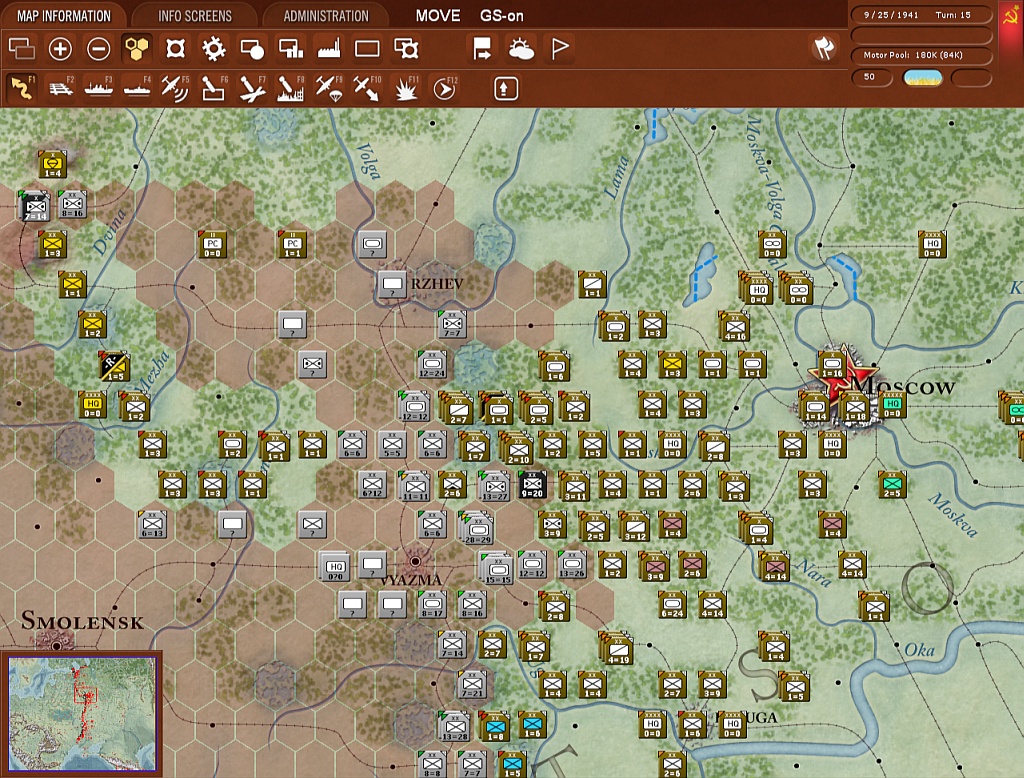
Task: Click the Moscow city label
Action: tap(904, 385)
